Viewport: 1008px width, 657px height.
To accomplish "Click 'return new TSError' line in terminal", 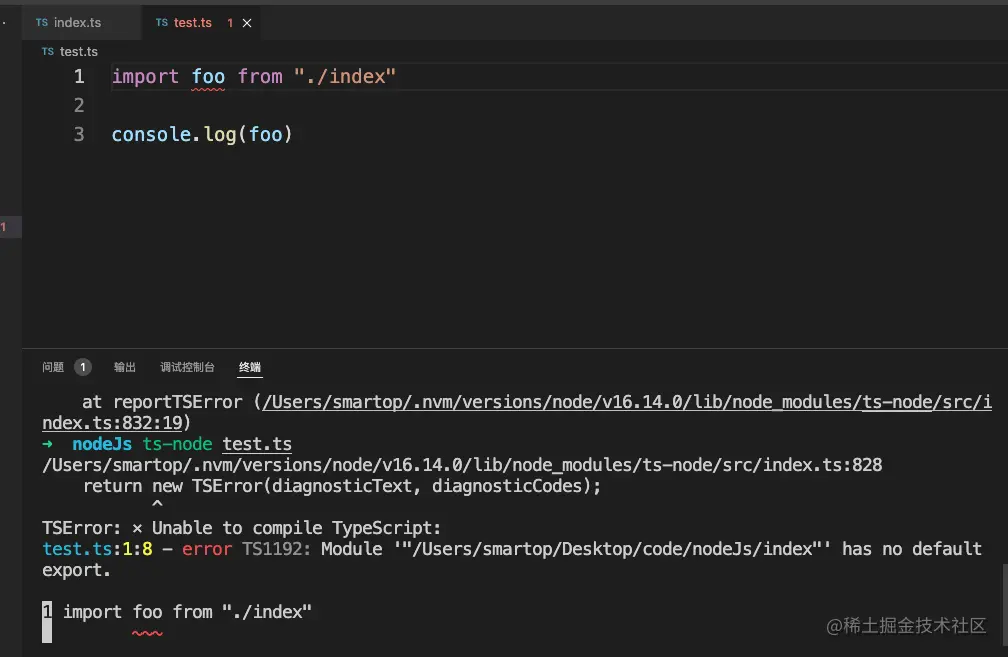I will coord(342,486).
